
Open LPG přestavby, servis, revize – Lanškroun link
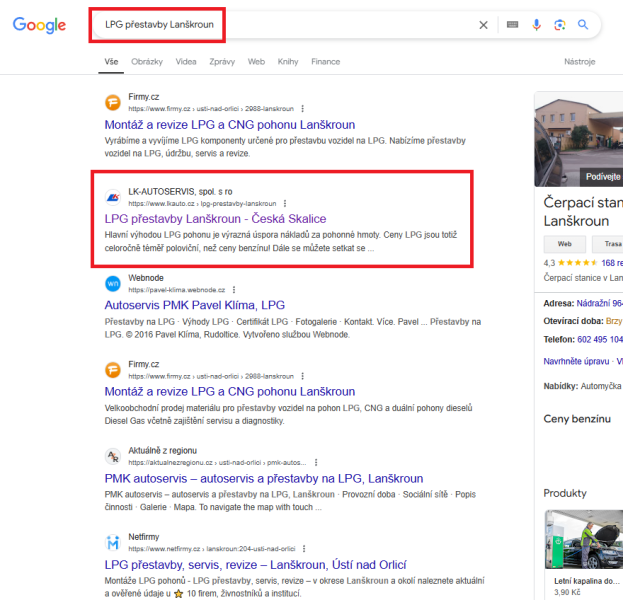pos(255,565)
